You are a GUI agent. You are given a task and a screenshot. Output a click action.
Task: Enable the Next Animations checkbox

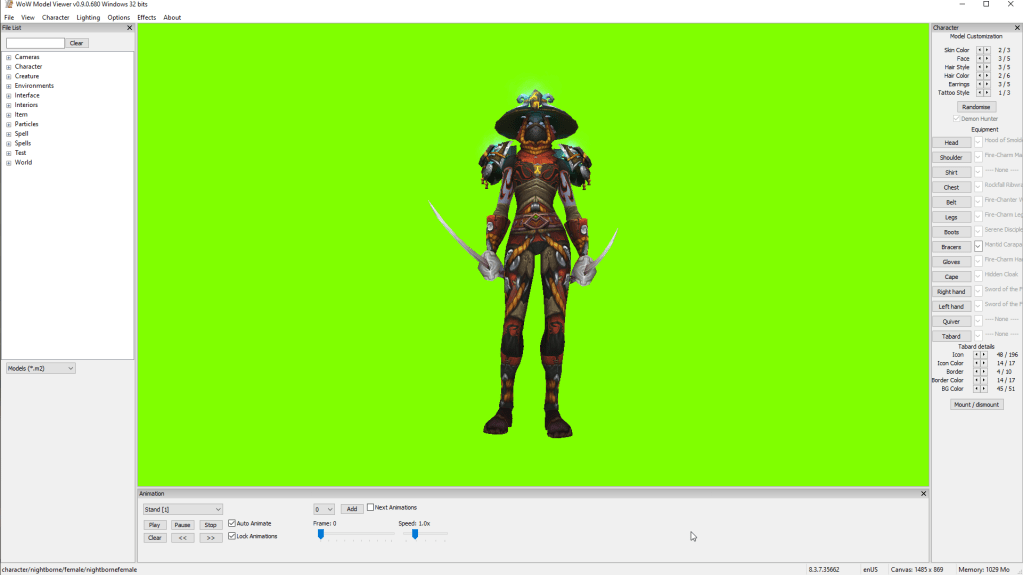(x=371, y=508)
